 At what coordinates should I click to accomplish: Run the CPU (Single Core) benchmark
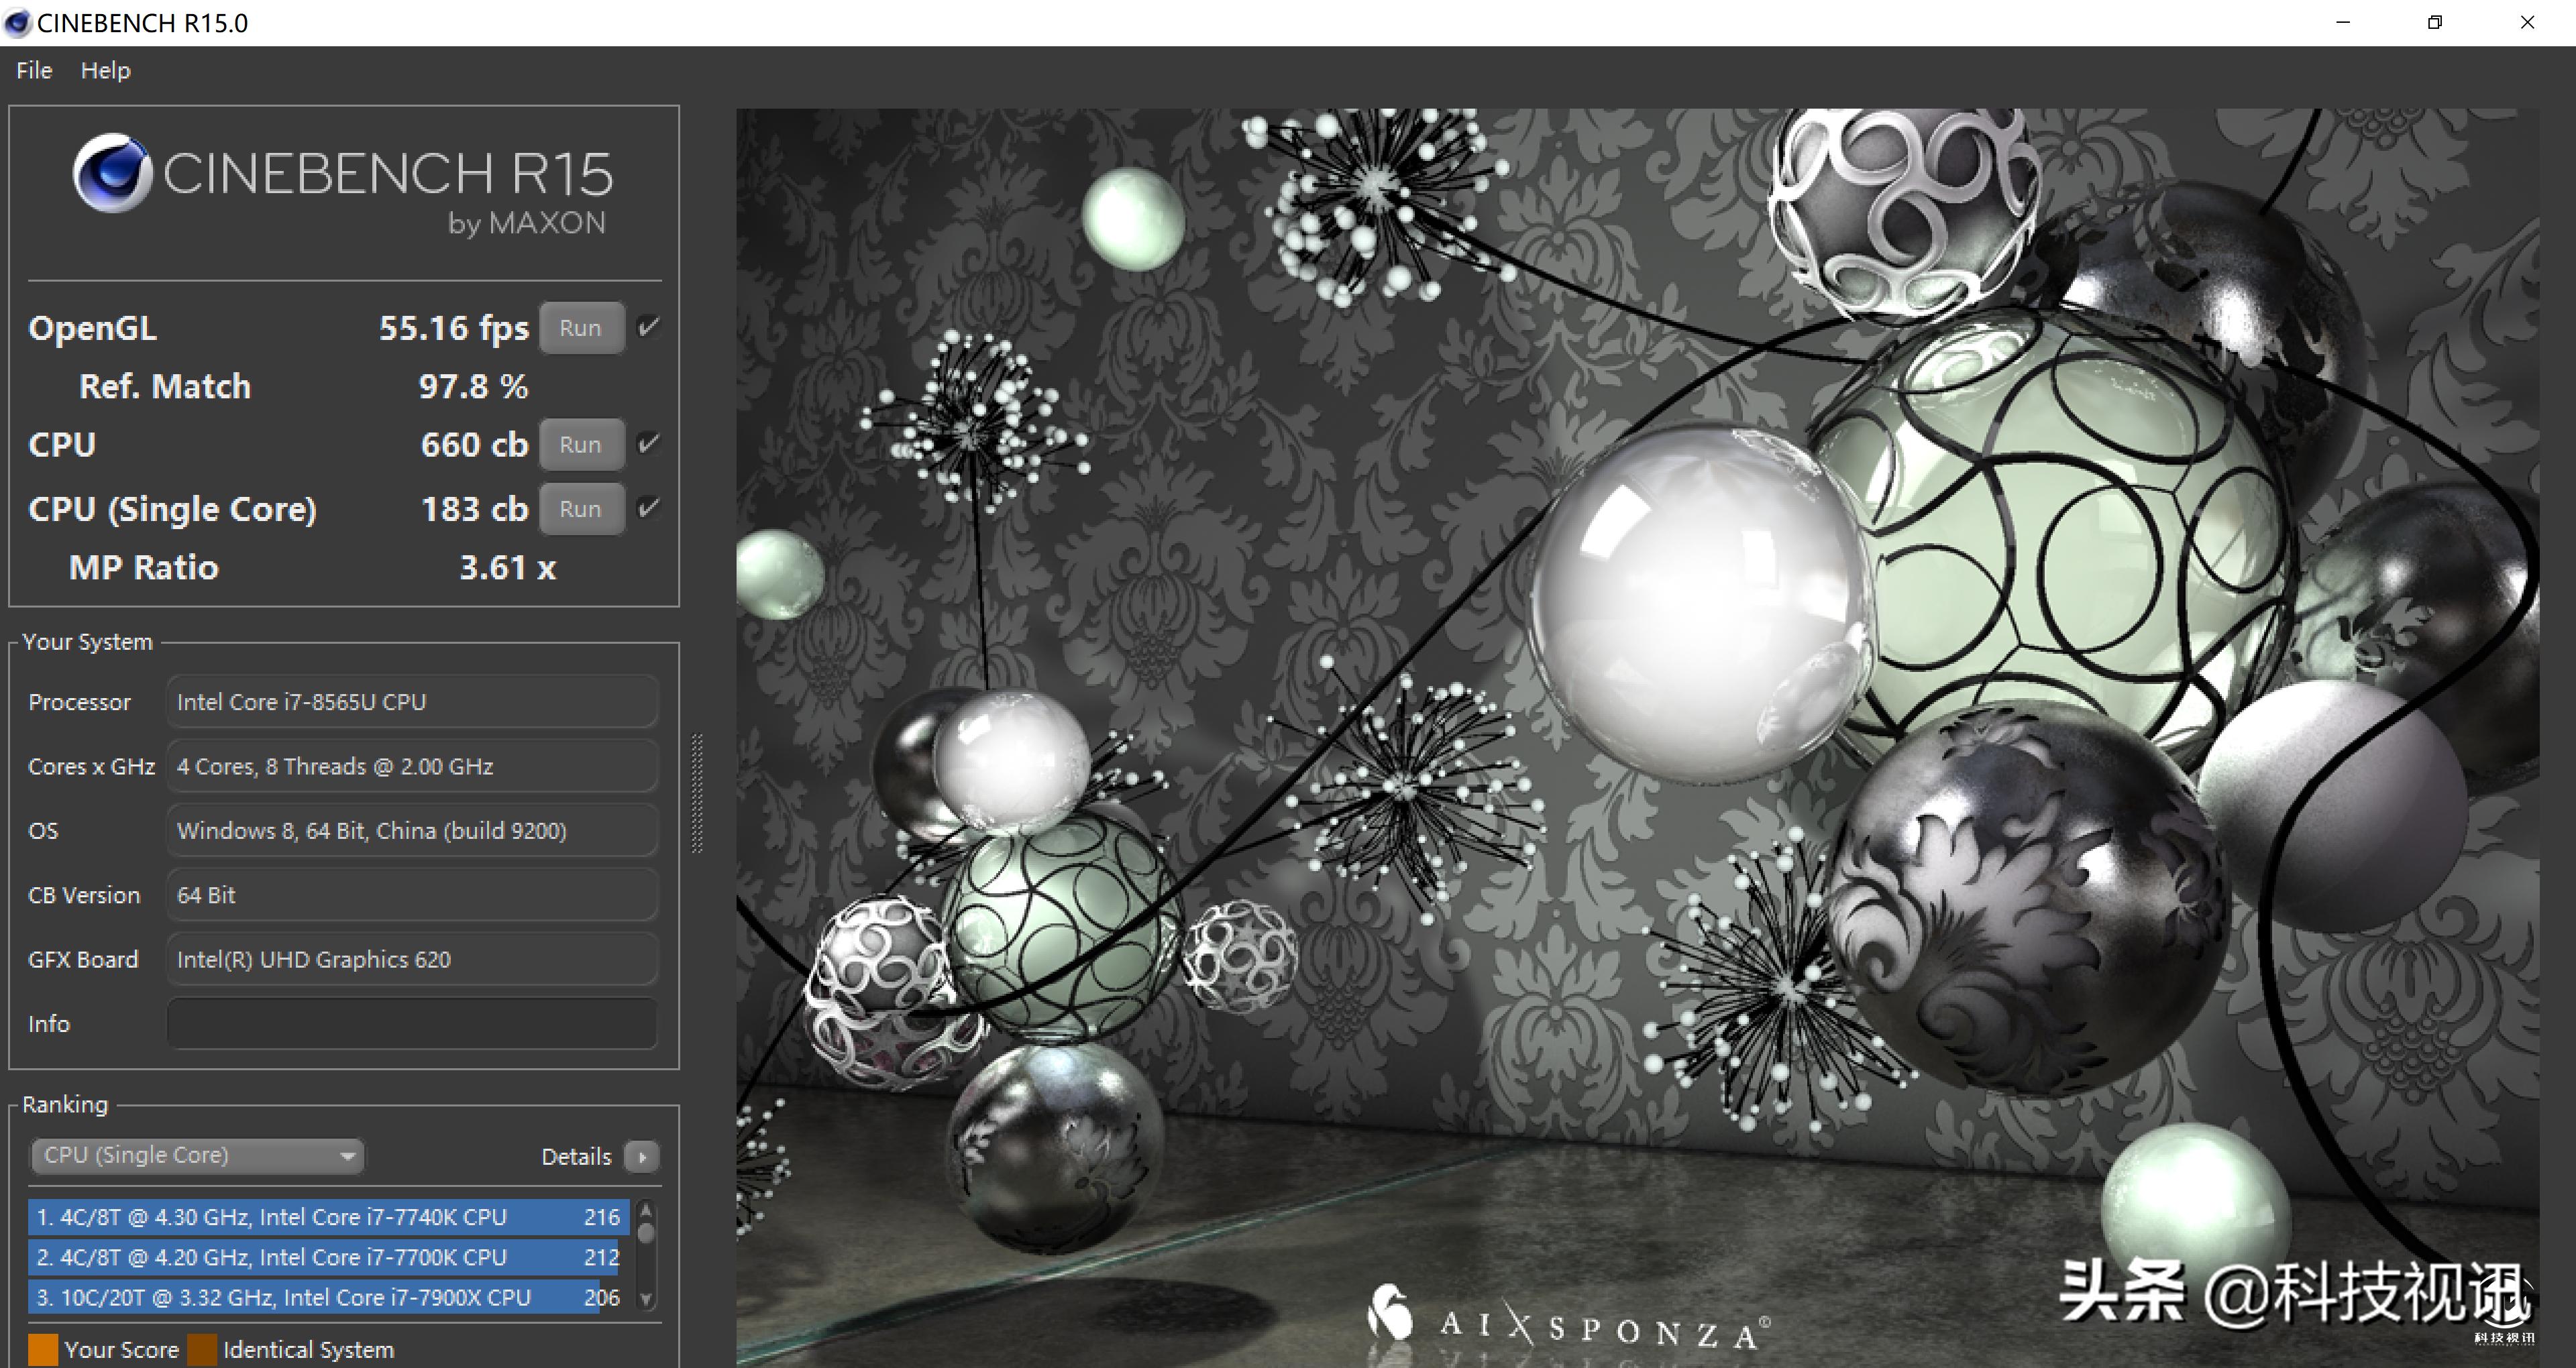[x=581, y=509]
